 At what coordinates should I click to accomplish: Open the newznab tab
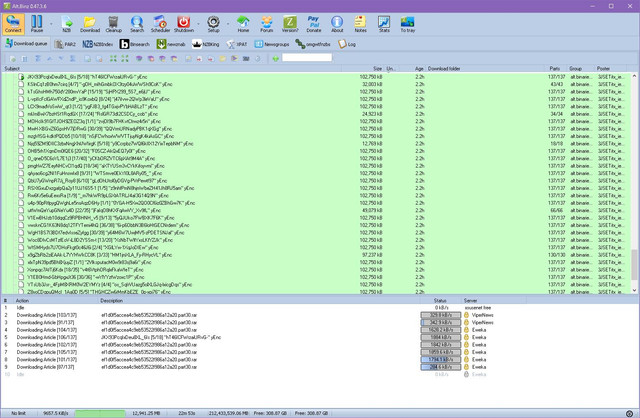[171, 44]
